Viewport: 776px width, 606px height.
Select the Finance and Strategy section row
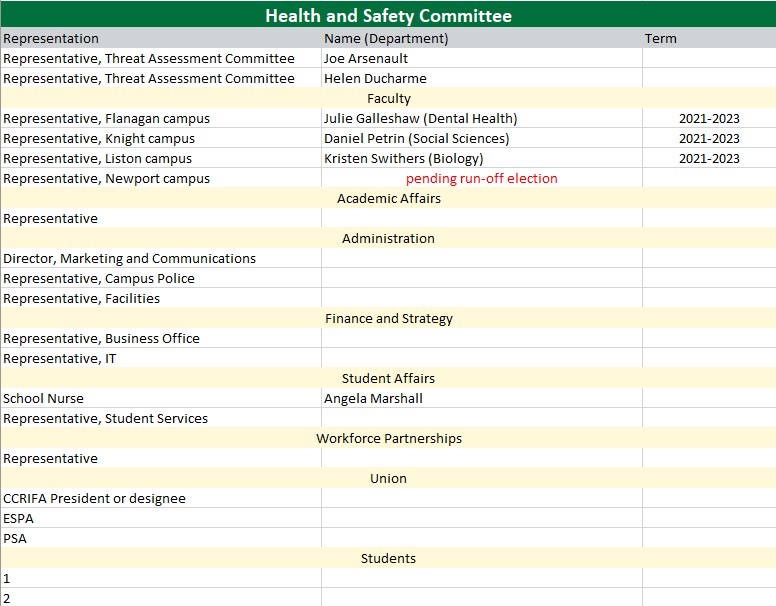(388, 318)
